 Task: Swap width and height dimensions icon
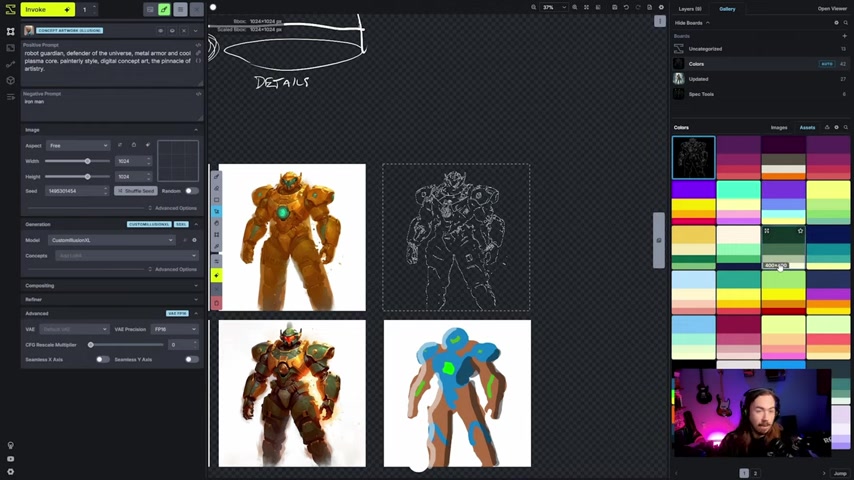click(x=120, y=145)
